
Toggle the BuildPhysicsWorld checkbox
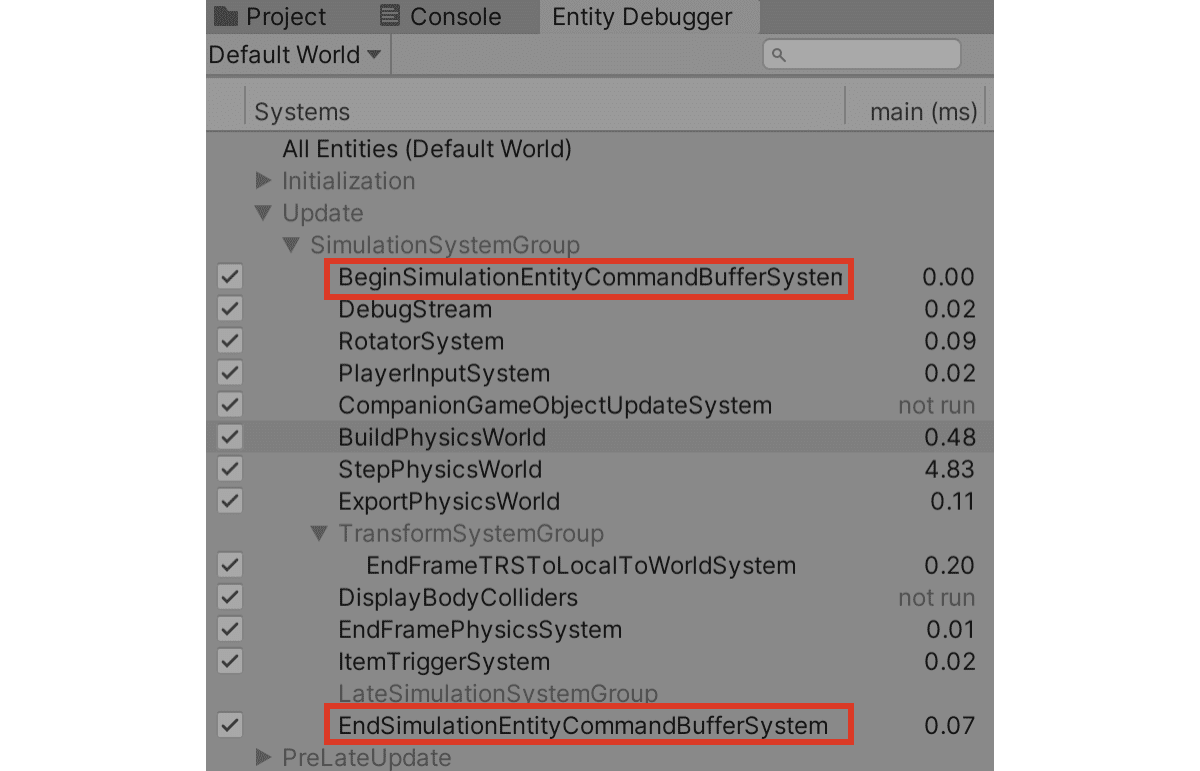tap(230, 437)
